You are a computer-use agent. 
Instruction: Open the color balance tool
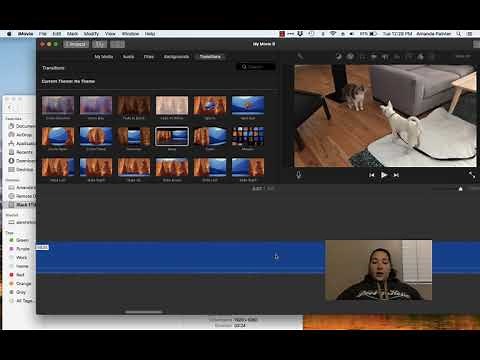coord(339,57)
